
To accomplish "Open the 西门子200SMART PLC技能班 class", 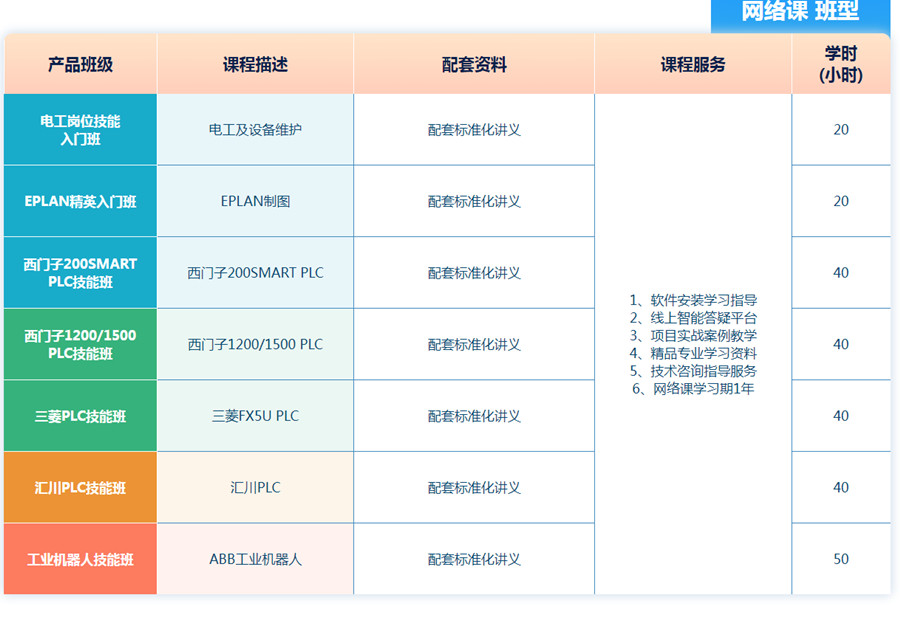I will [x=80, y=273].
